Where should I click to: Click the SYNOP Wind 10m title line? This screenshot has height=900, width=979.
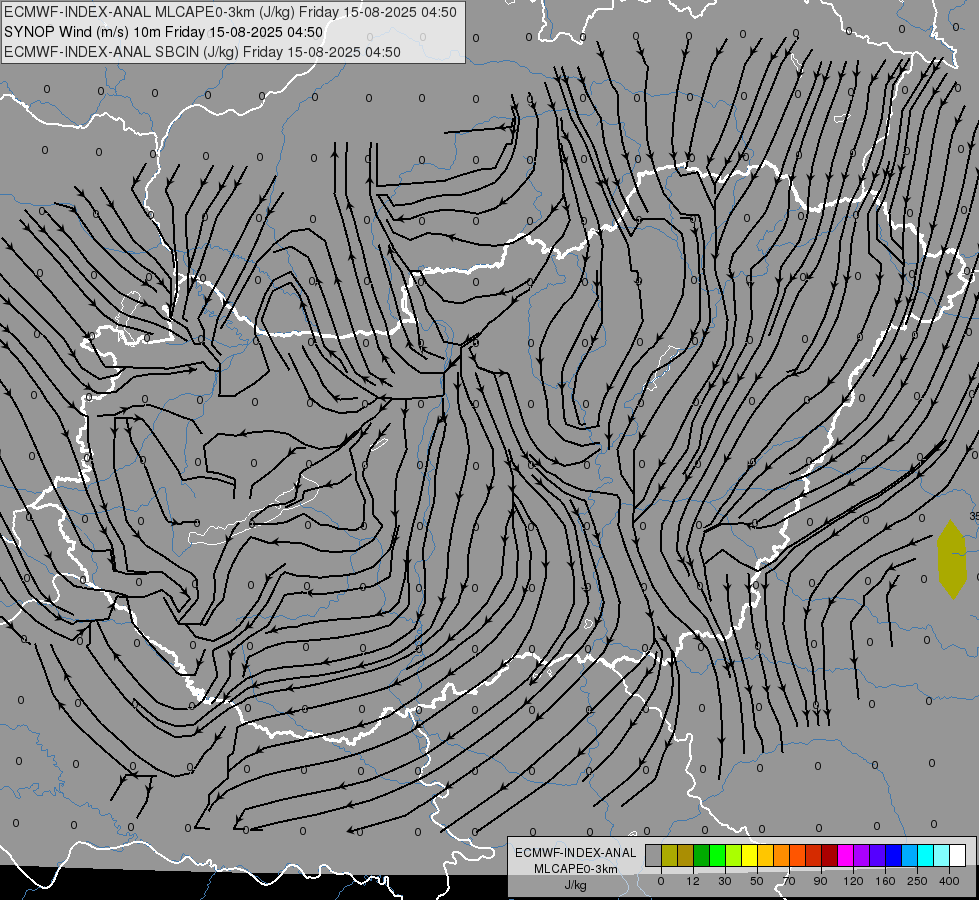[164, 32]
